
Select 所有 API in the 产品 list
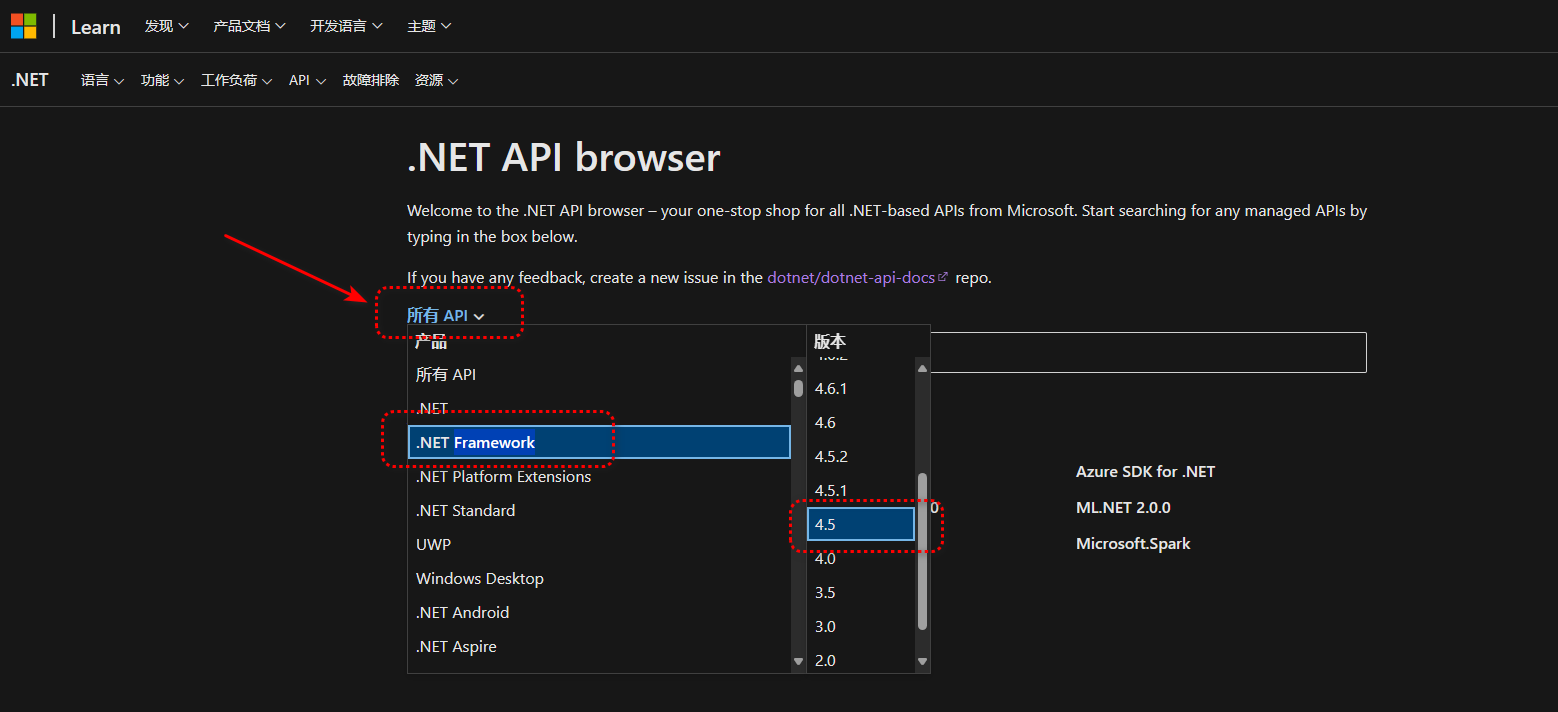tap(599, 375)
